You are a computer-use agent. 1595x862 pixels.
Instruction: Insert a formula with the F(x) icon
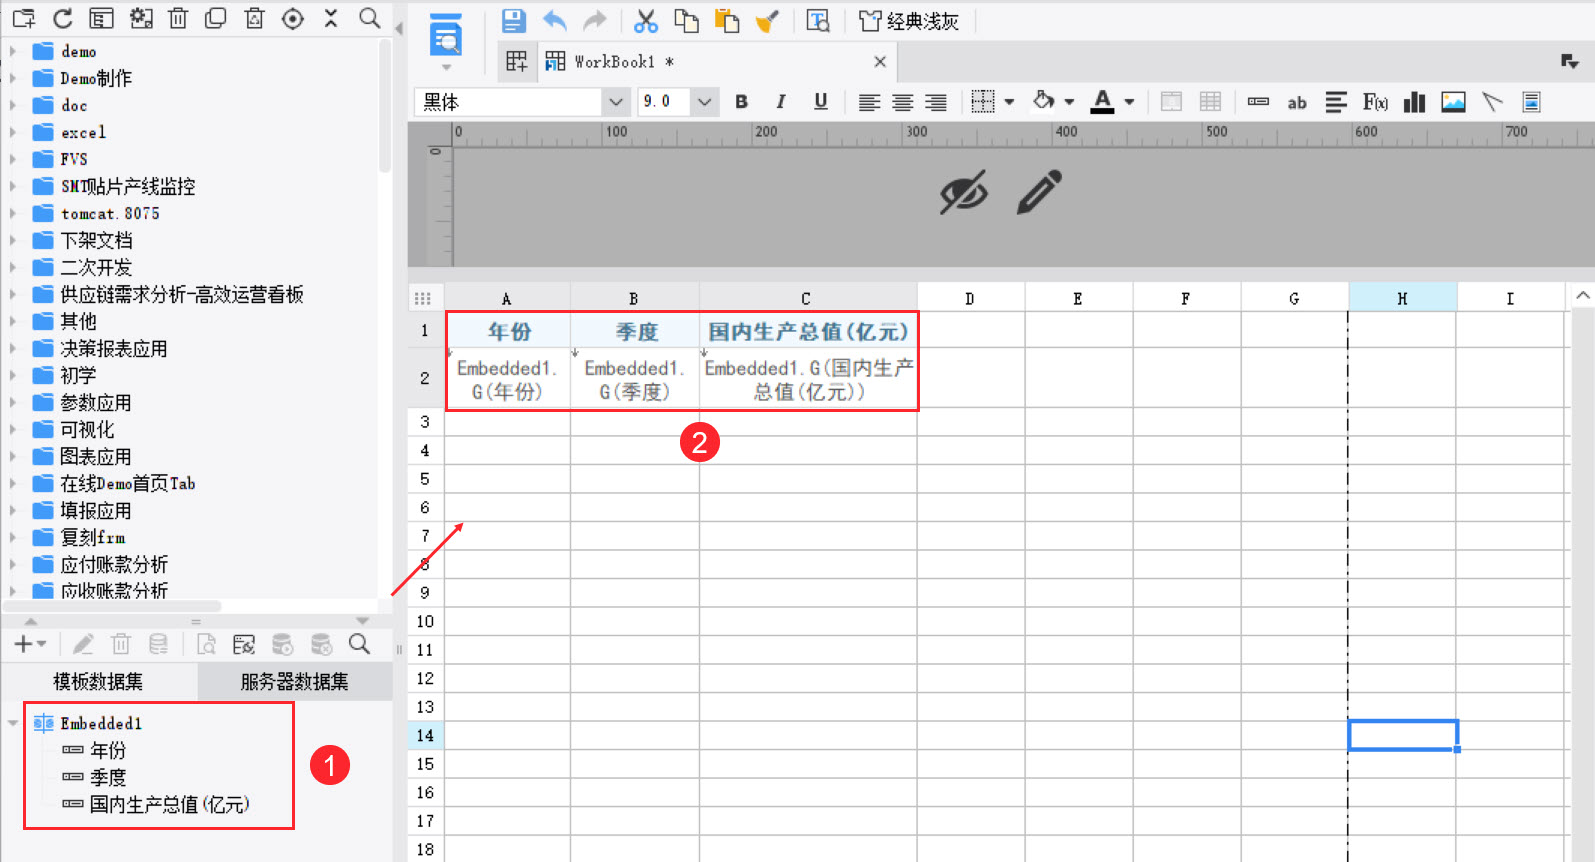[1375, 102]
